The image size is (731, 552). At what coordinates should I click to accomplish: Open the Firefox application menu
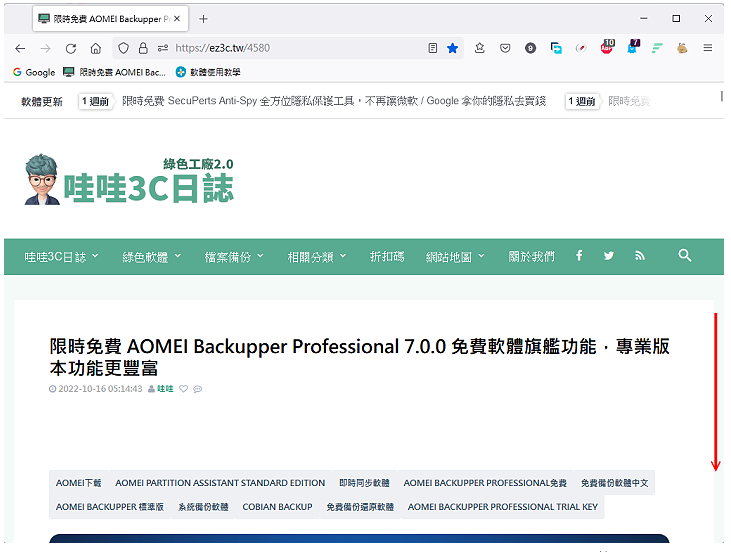click(708, 48)
